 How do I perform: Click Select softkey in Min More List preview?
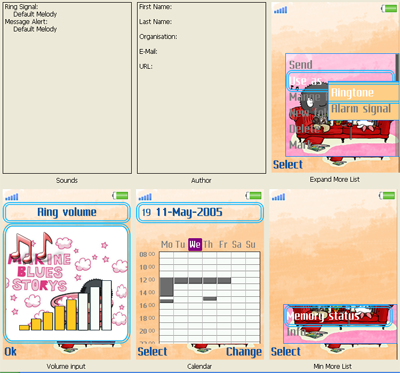286,352
